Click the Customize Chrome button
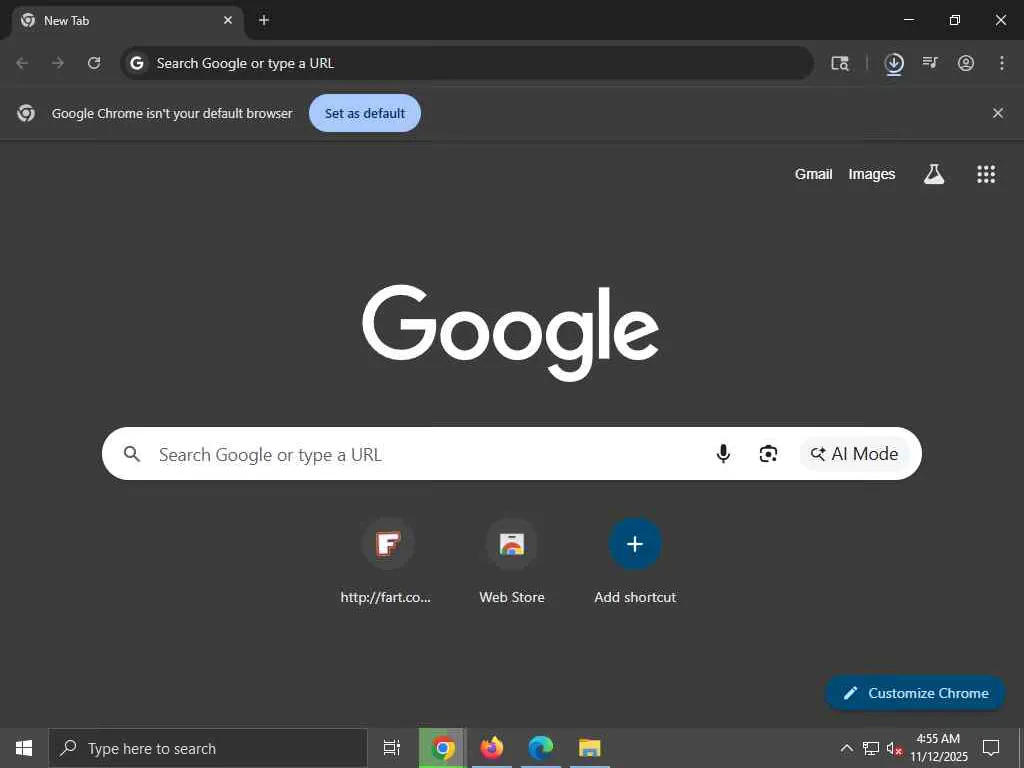The height and width of the screenshot is (768, 1024). pos(915,693)
